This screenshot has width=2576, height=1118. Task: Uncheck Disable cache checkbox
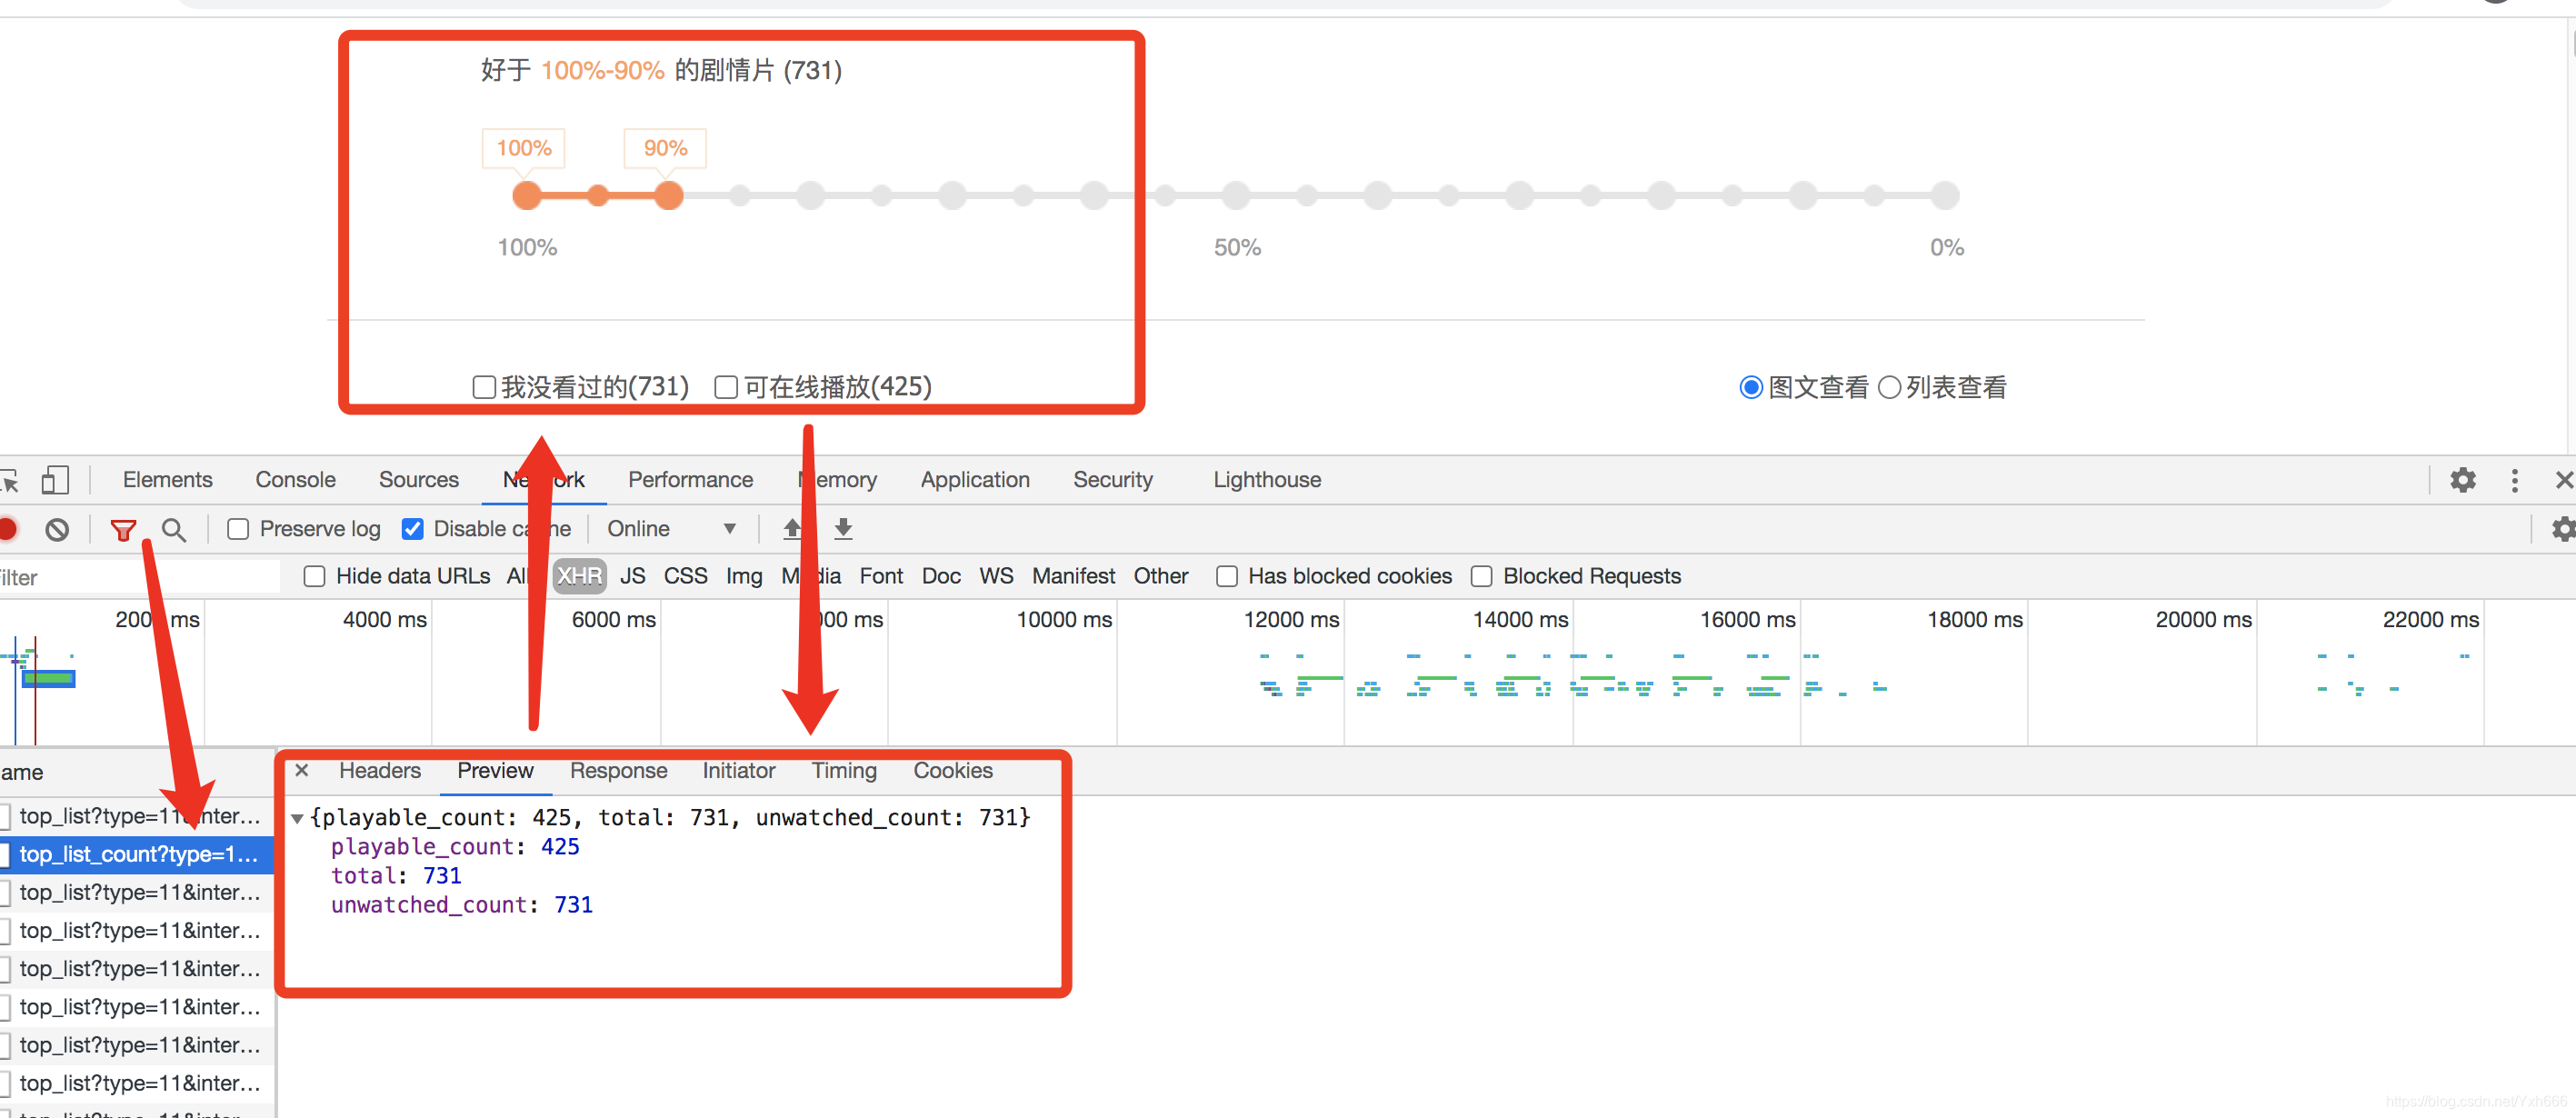coord(412,529)
